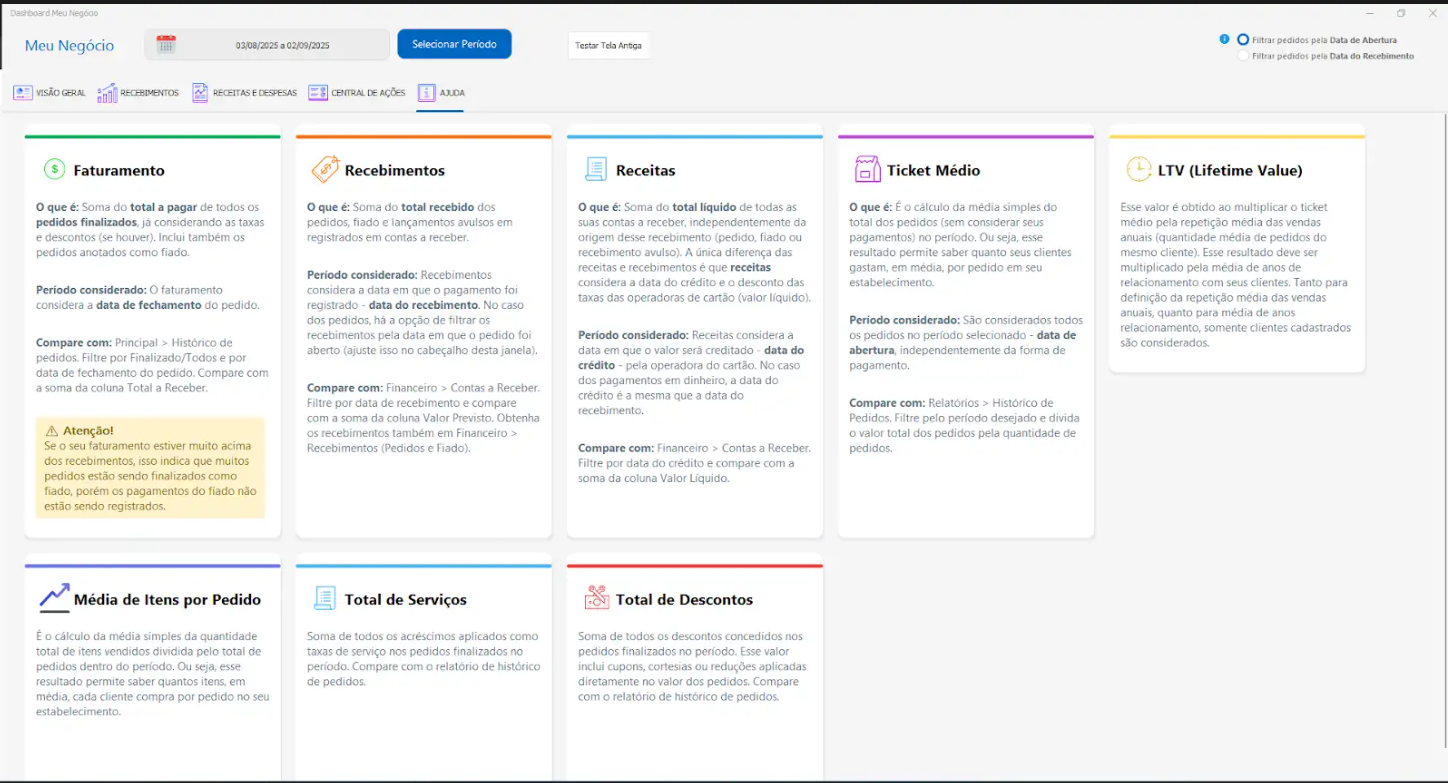The height and width of the screenshot is (783, 1448).
Task: Open the Receitas e Despesas tab
Action: [x=244, y=93]
